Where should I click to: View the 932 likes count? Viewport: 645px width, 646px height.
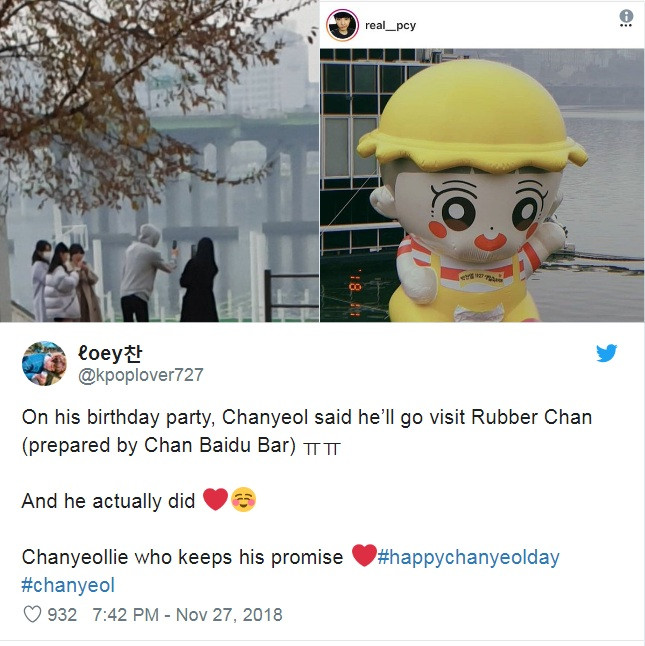click(62, 615)
